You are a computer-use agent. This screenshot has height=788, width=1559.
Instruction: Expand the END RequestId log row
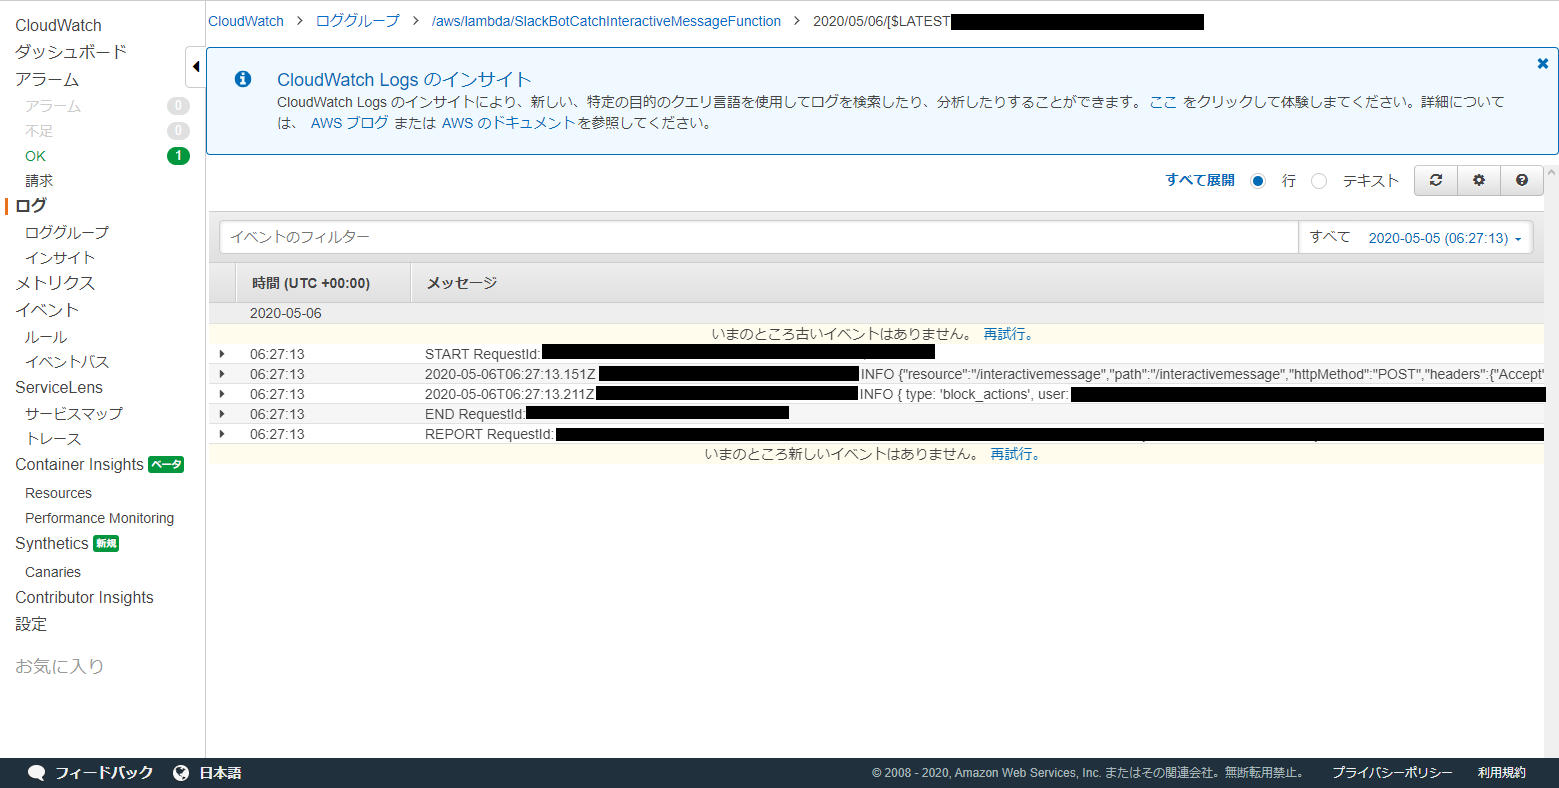pos(222,414)
